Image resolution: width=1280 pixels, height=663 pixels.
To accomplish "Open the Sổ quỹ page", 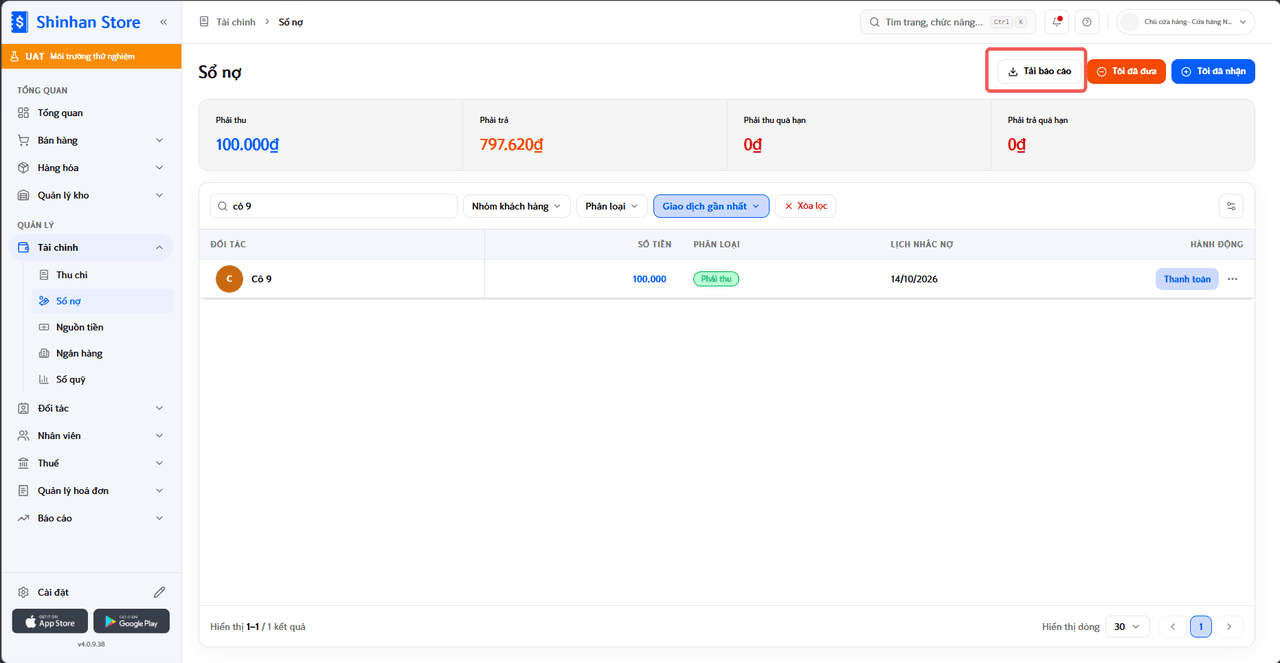I will tap(102, 379).
